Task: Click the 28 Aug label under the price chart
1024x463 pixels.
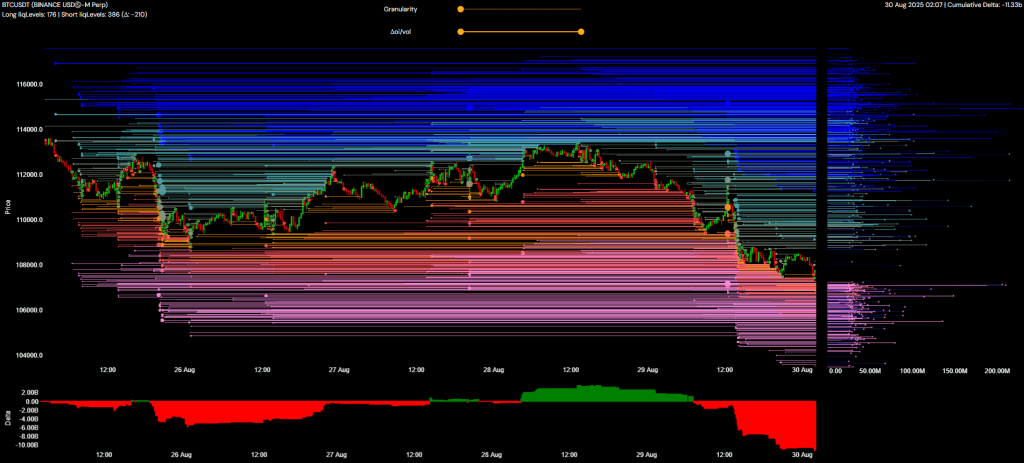Action: point(492,370)
